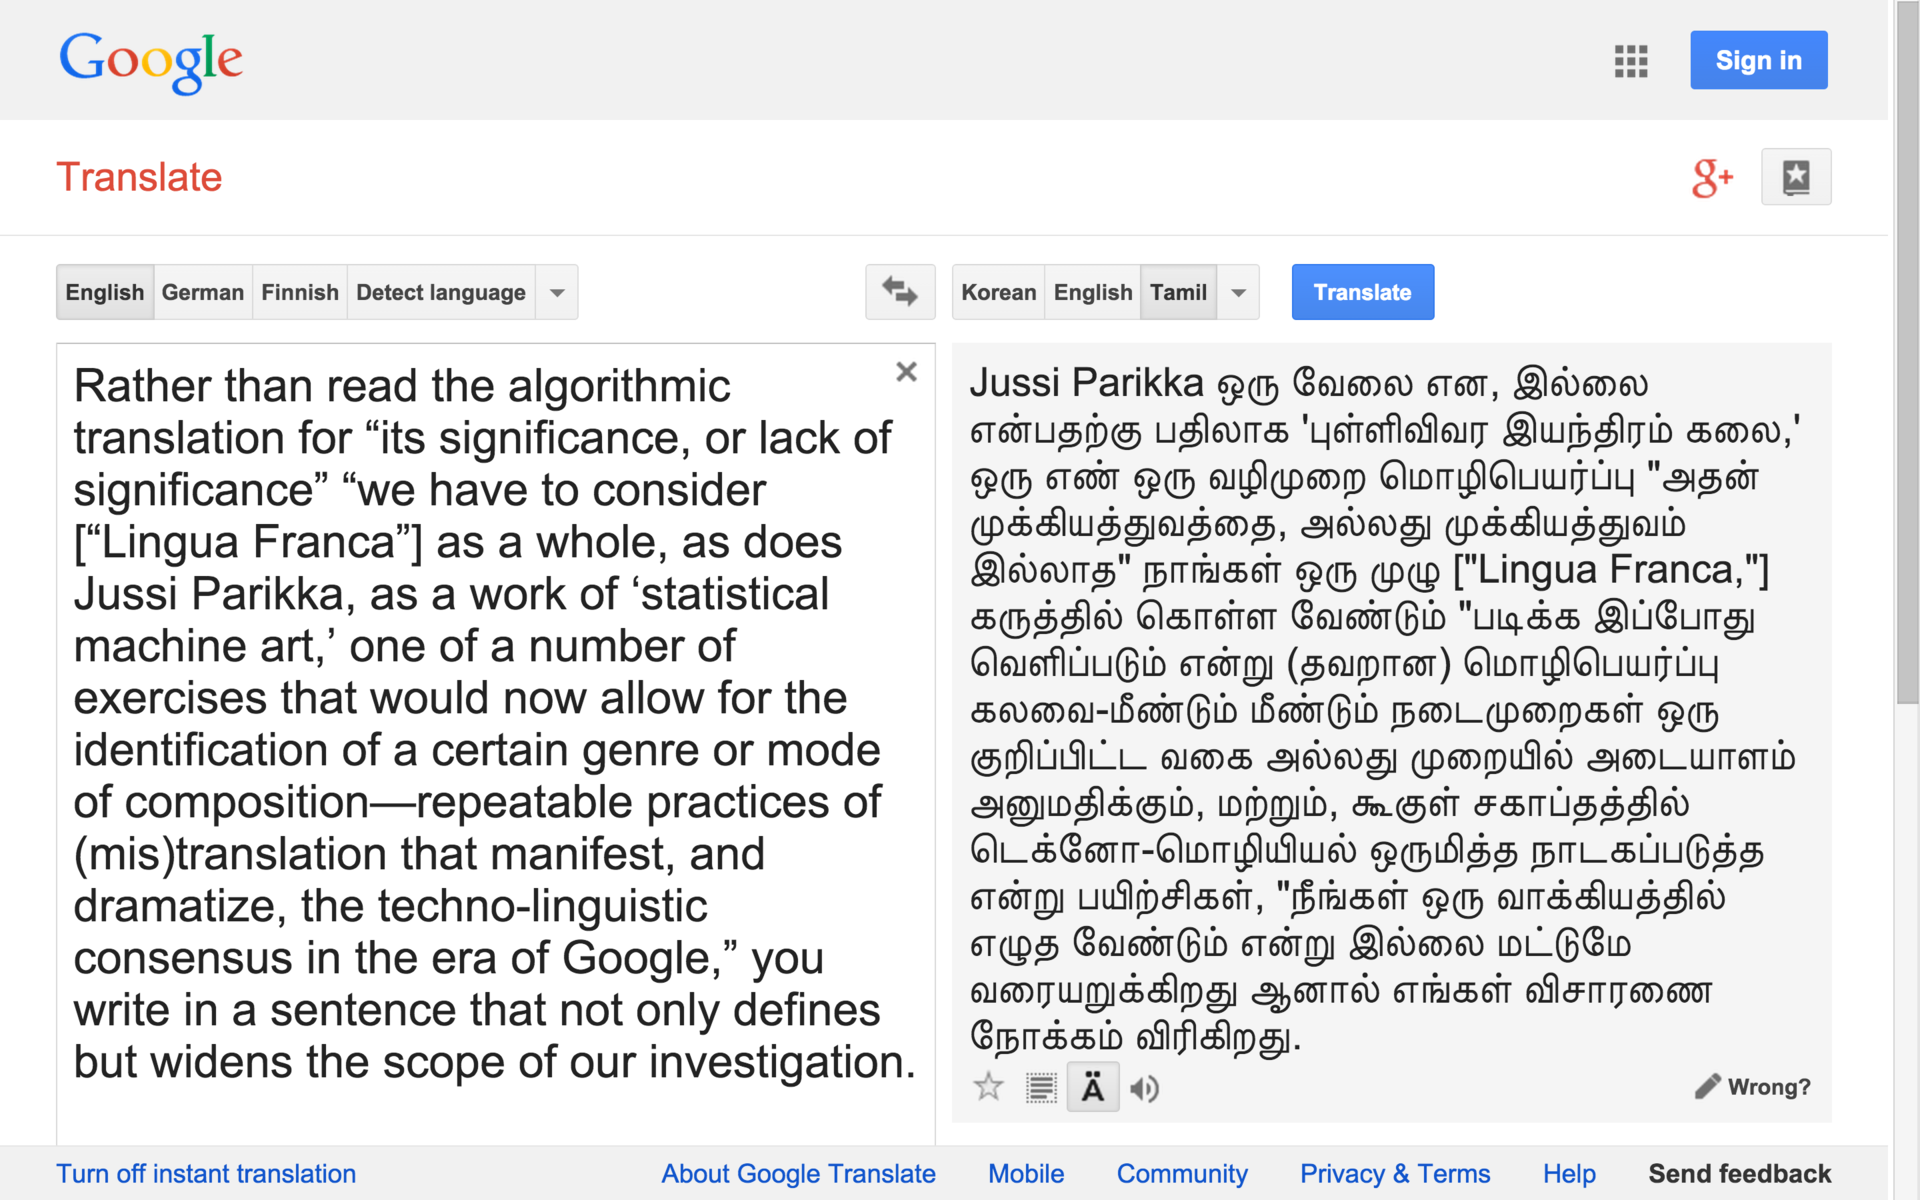Select all translated text icon
This screenshot has width=1920, height=1200.
click(1041, 1087)
